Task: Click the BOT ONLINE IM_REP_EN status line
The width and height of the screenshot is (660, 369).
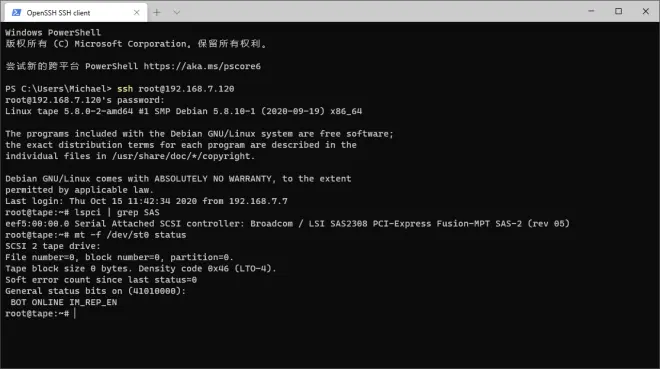Action: [64, 302]
